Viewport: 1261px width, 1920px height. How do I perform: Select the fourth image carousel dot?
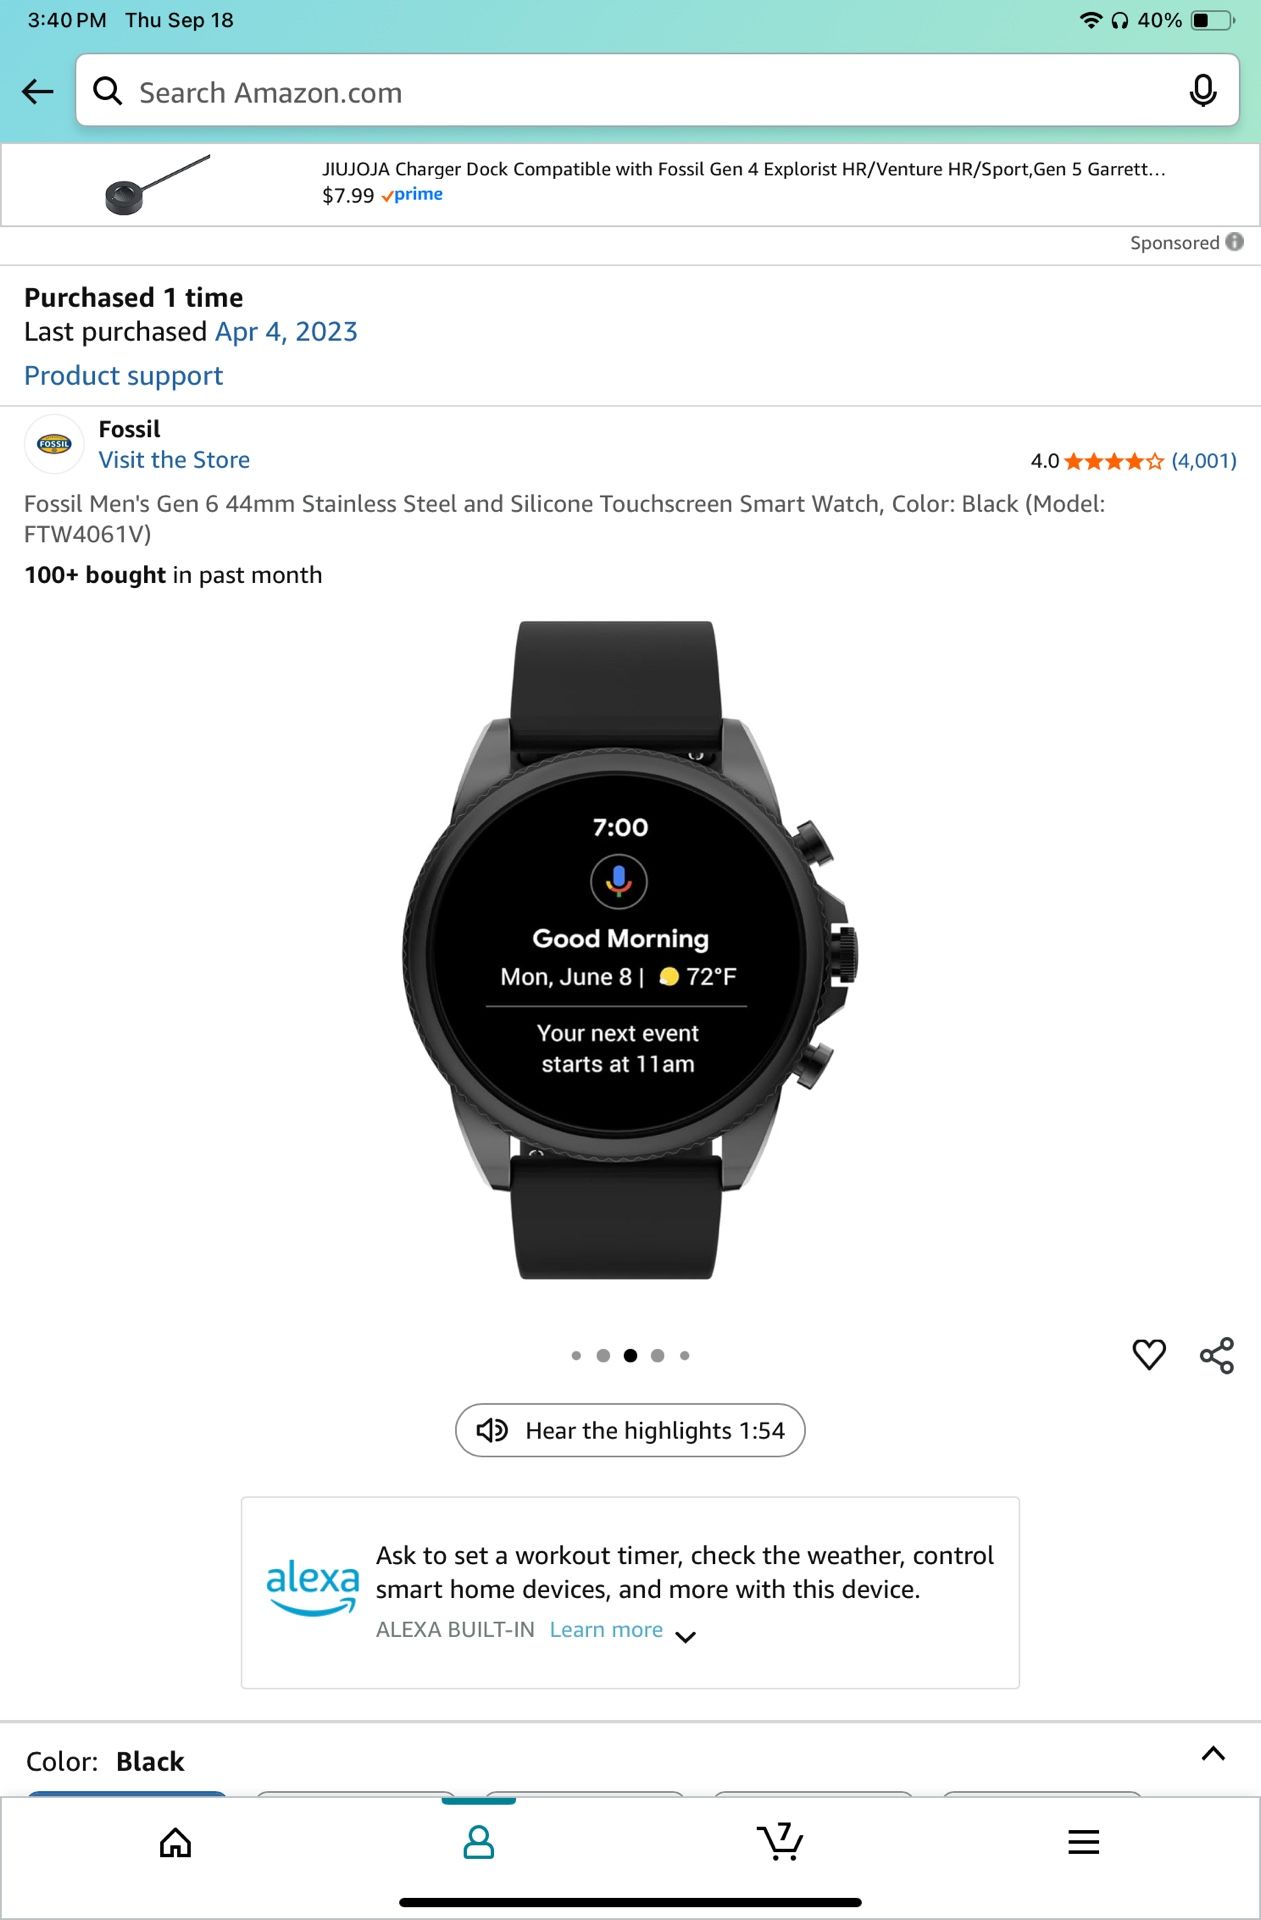click(x=657, y=1356)
